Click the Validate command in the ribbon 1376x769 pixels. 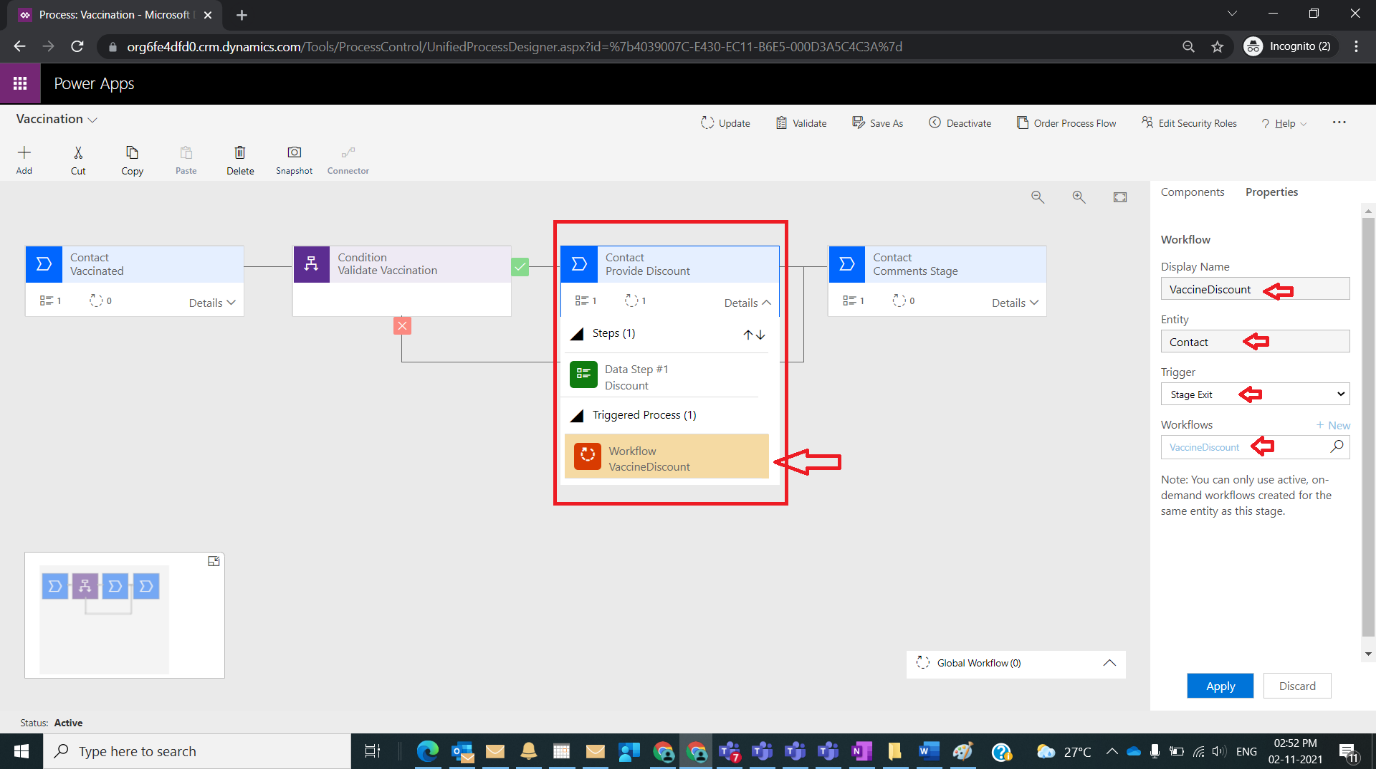click(x=800, y=122)
